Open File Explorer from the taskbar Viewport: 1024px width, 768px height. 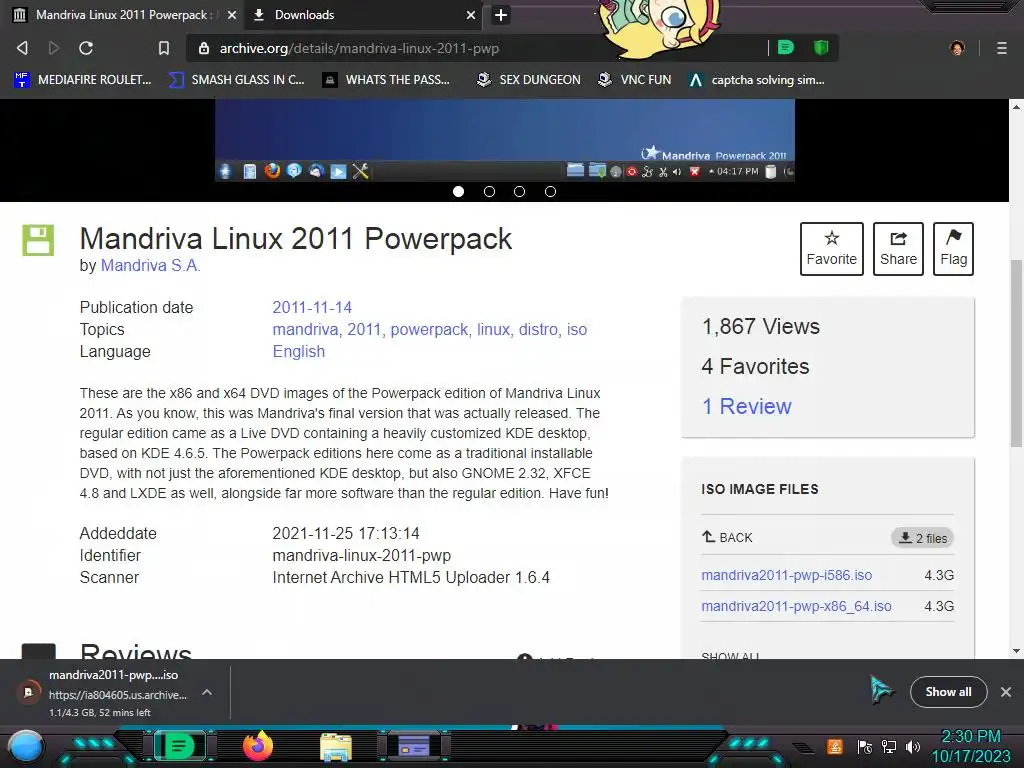coord(336,747)
